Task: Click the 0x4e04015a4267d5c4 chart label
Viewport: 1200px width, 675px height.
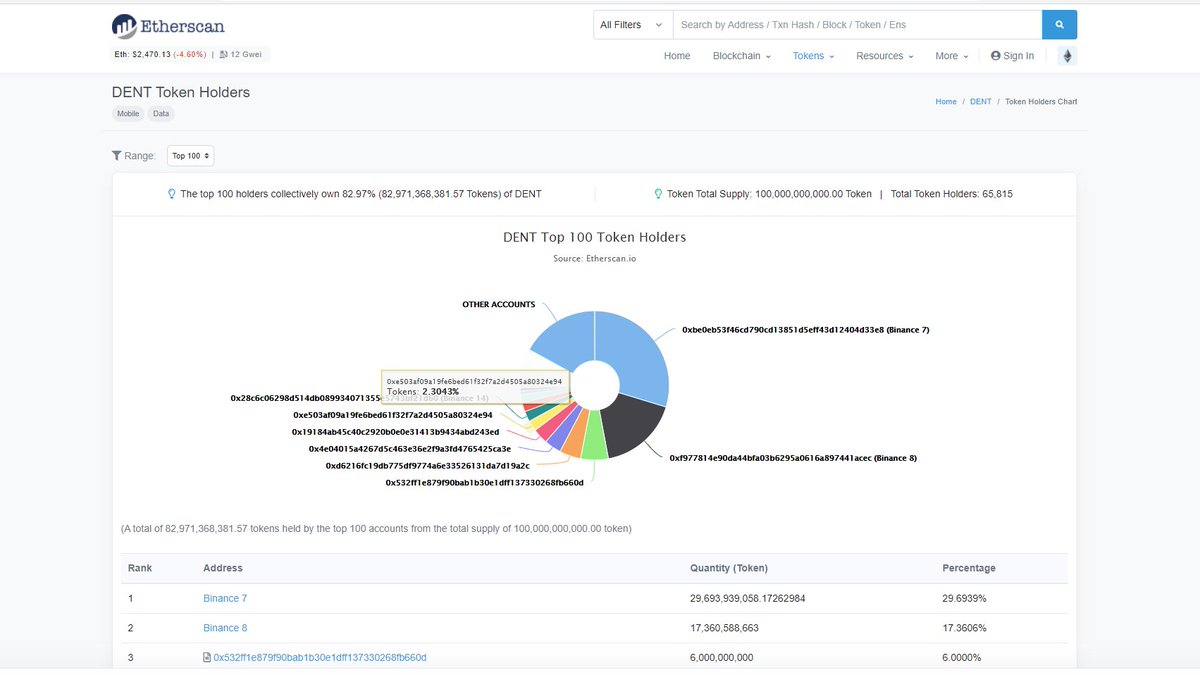Action: 410,449
